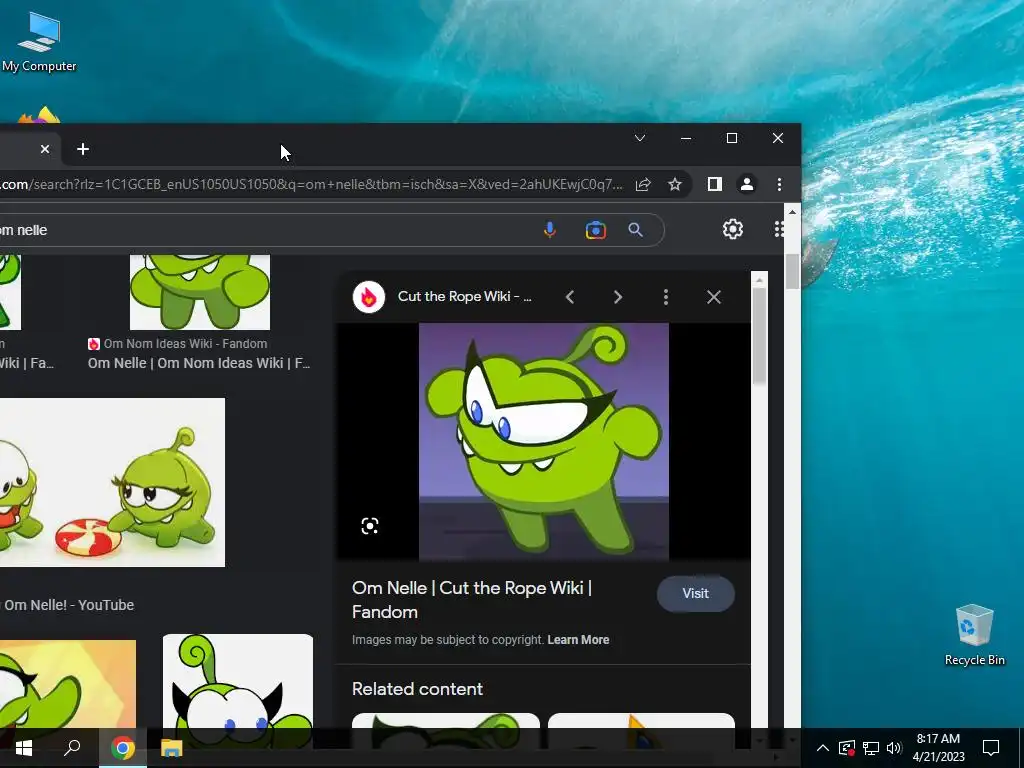Click the page scrollbar up arrow

pos(792,212)
